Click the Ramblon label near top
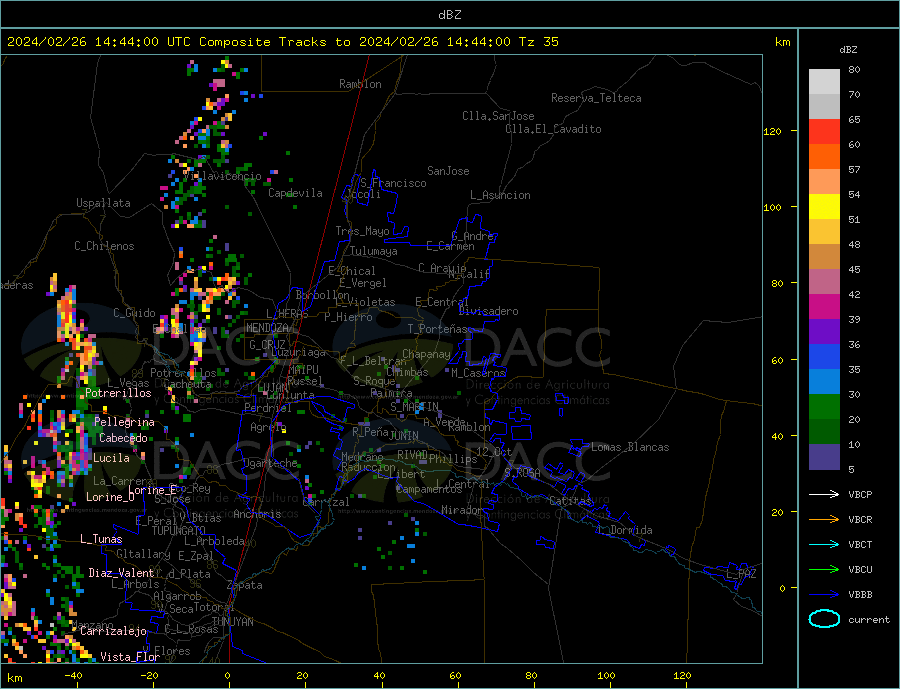This screenshot has height=689, width=900. tap(360, 84)
